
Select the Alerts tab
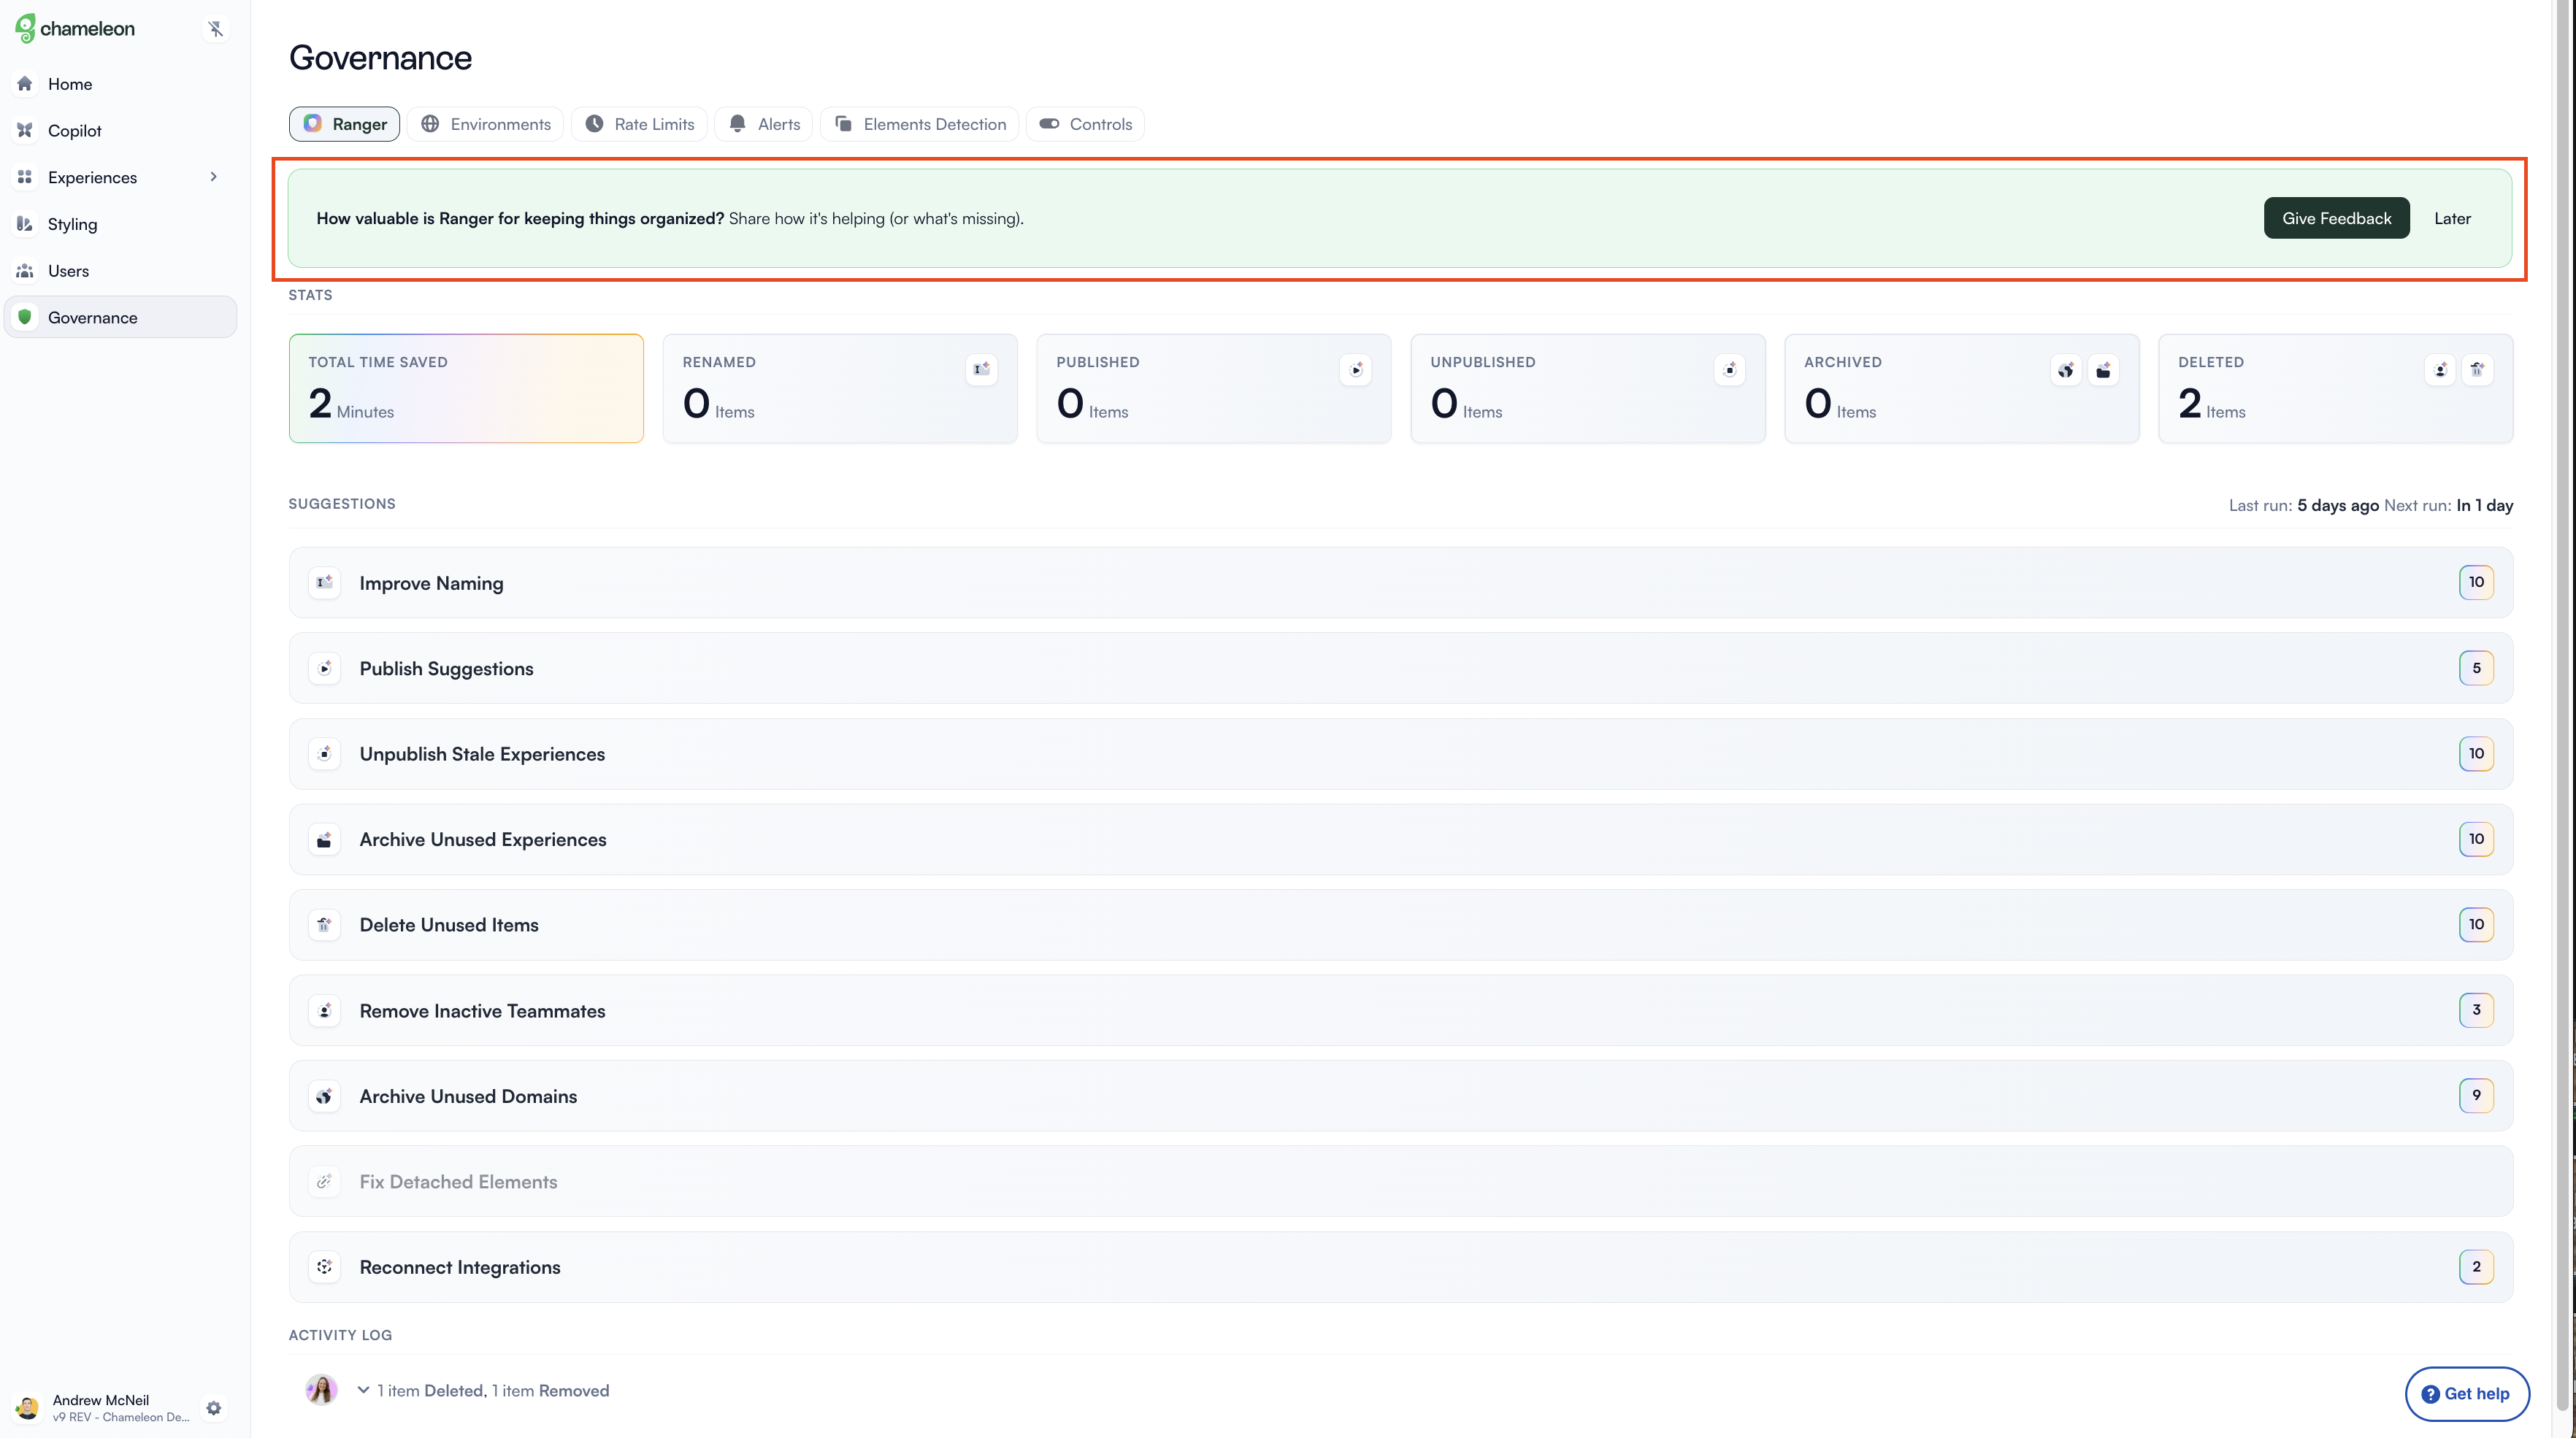point(763,123)
